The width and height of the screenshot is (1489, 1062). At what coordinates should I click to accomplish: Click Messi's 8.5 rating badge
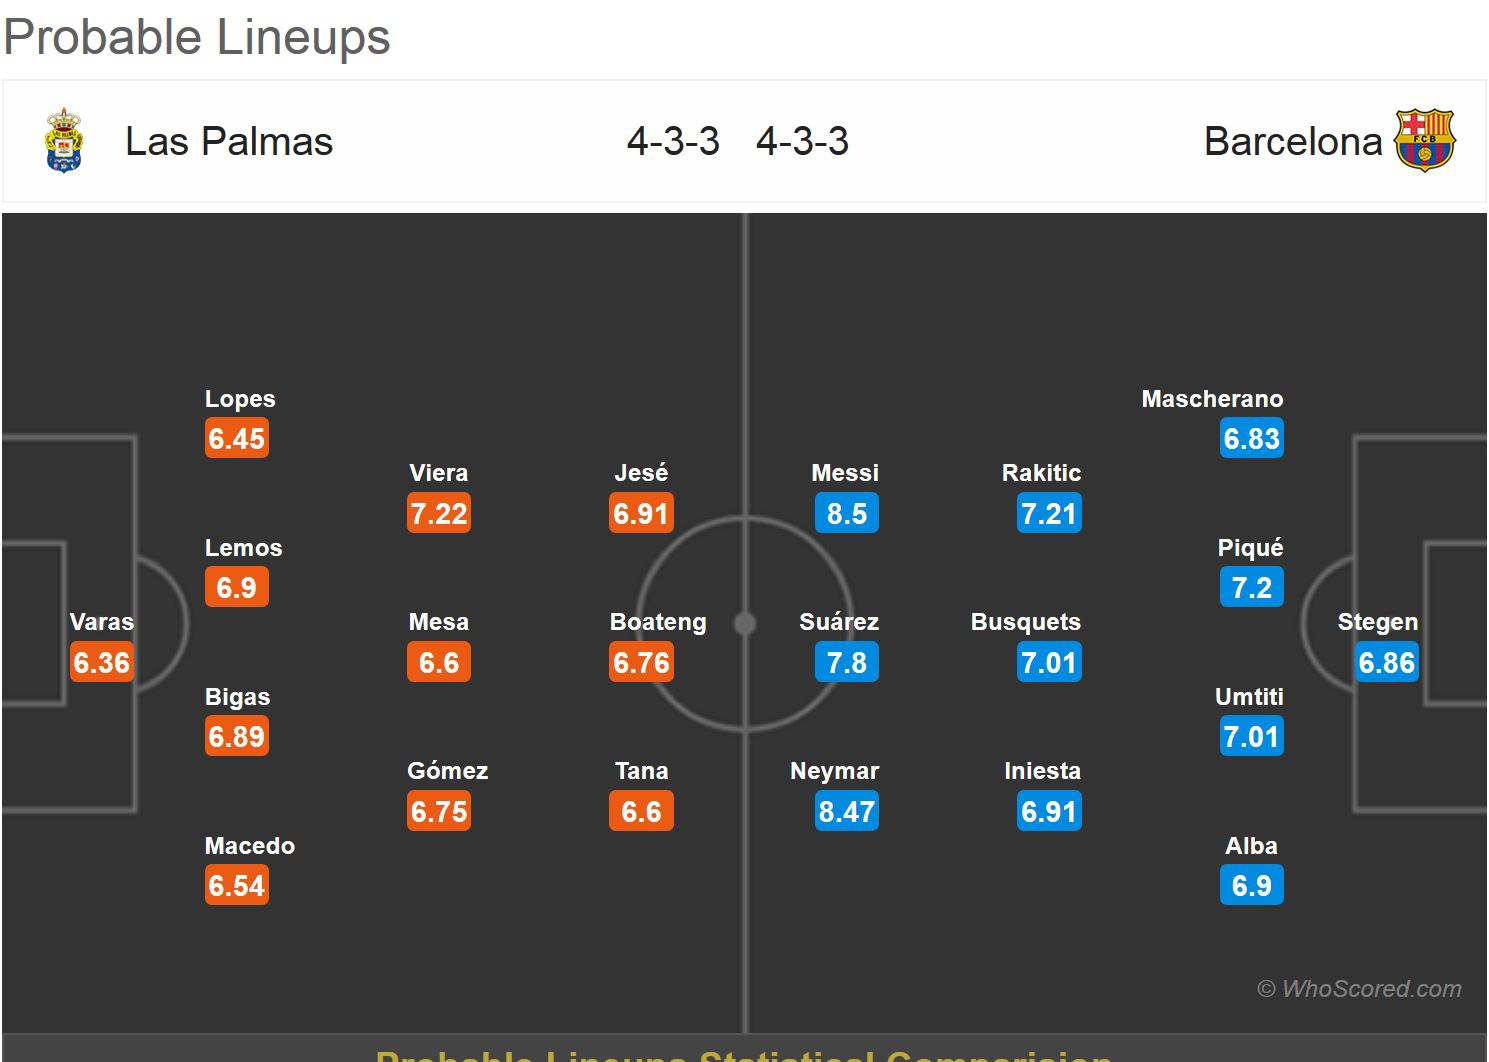[x=846, y=513]
